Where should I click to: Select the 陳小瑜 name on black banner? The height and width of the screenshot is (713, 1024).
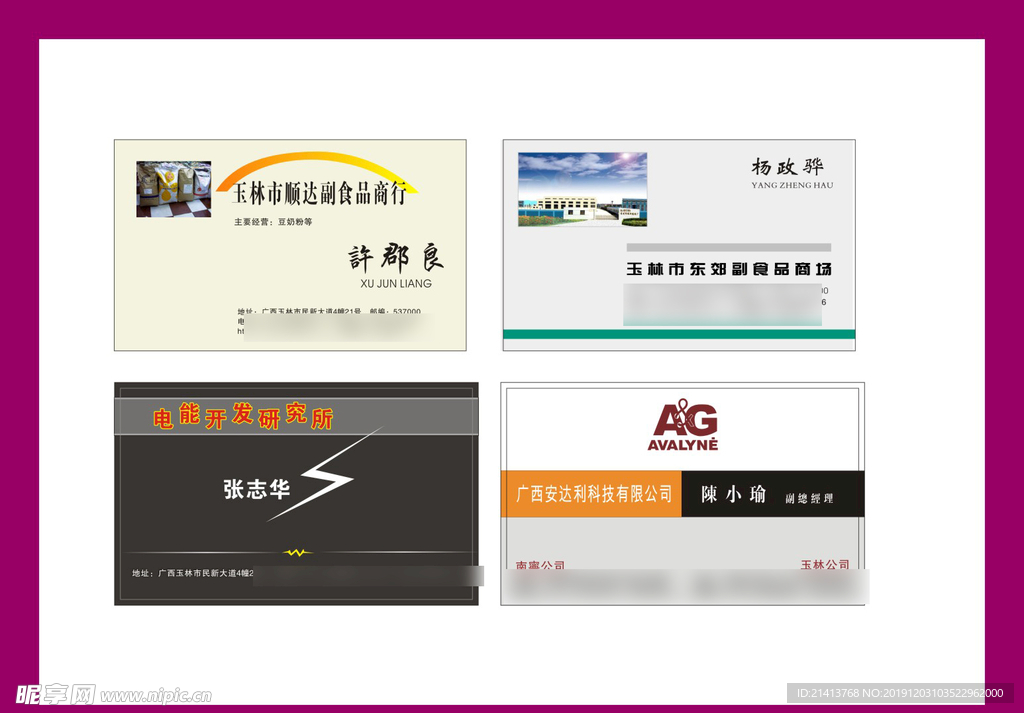point(733,494)
